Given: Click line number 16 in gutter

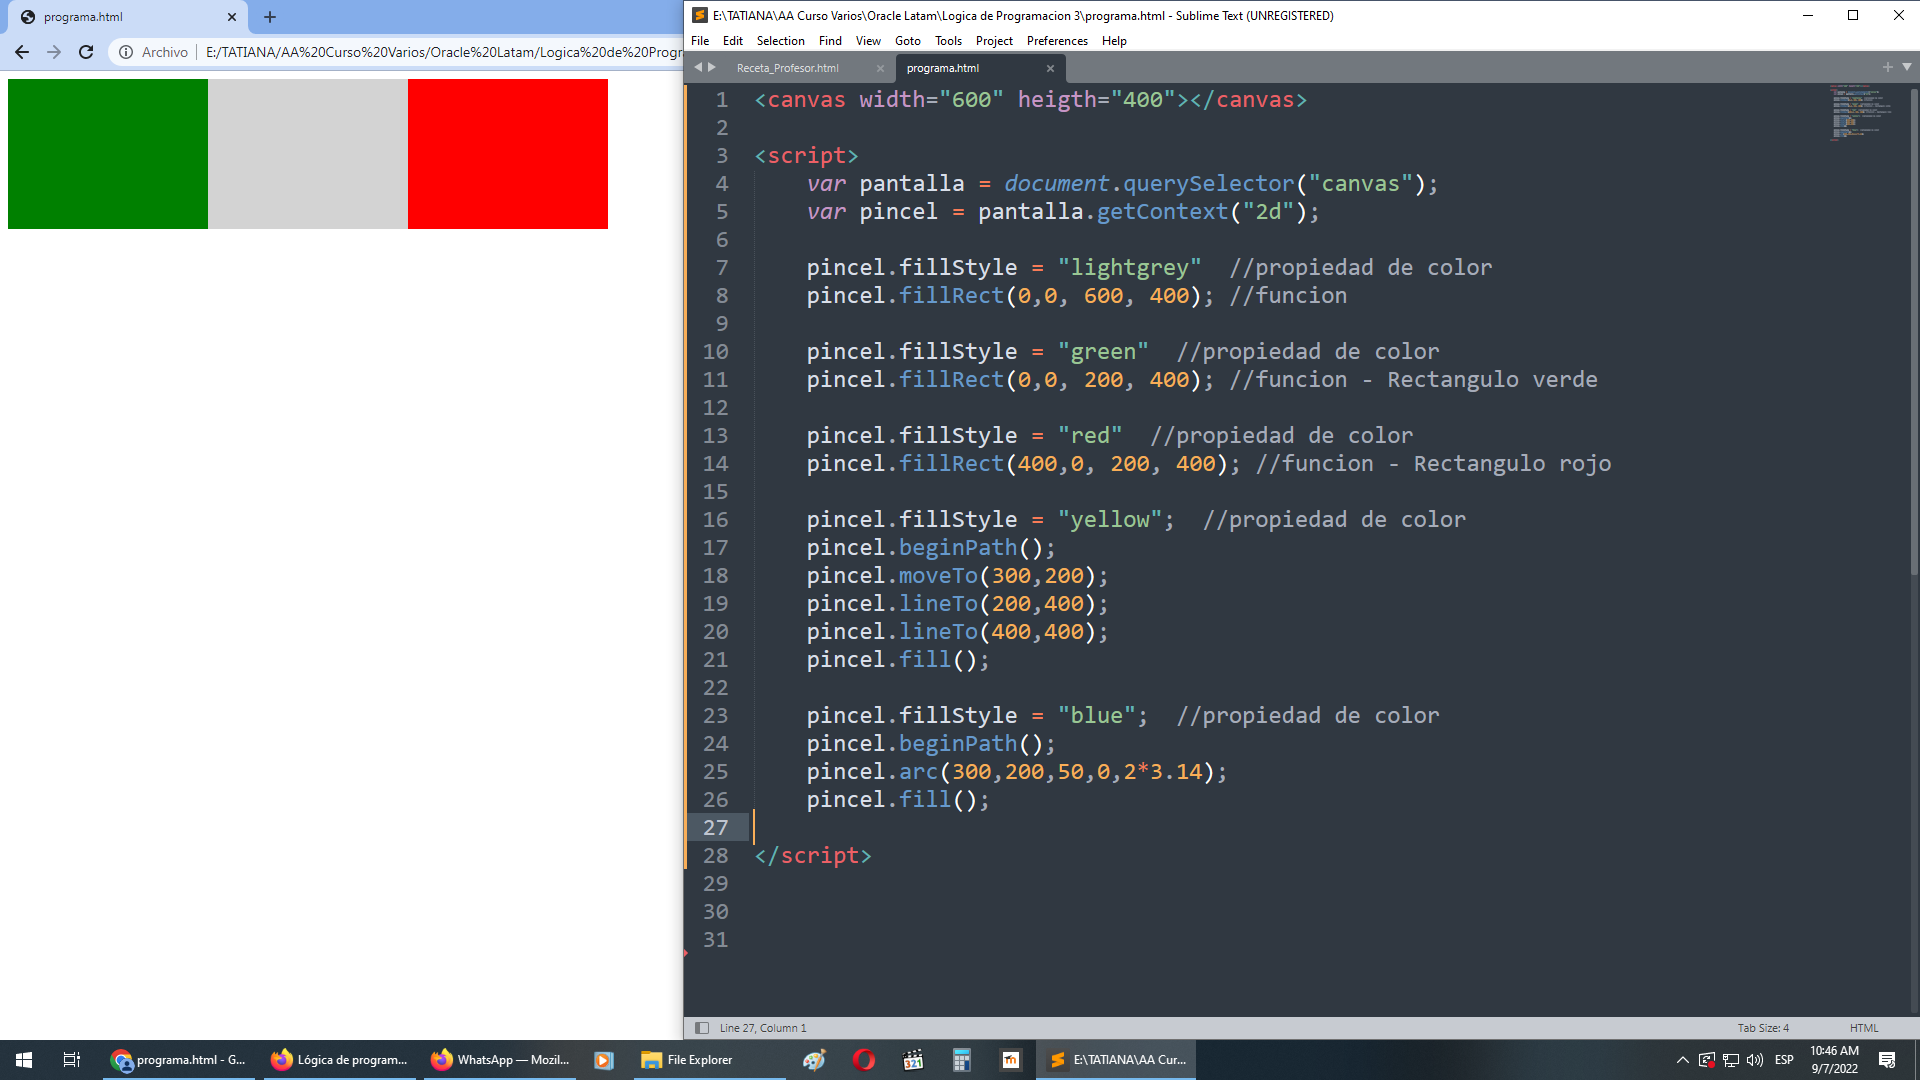Looking at the screenshot, I should 715,520.
